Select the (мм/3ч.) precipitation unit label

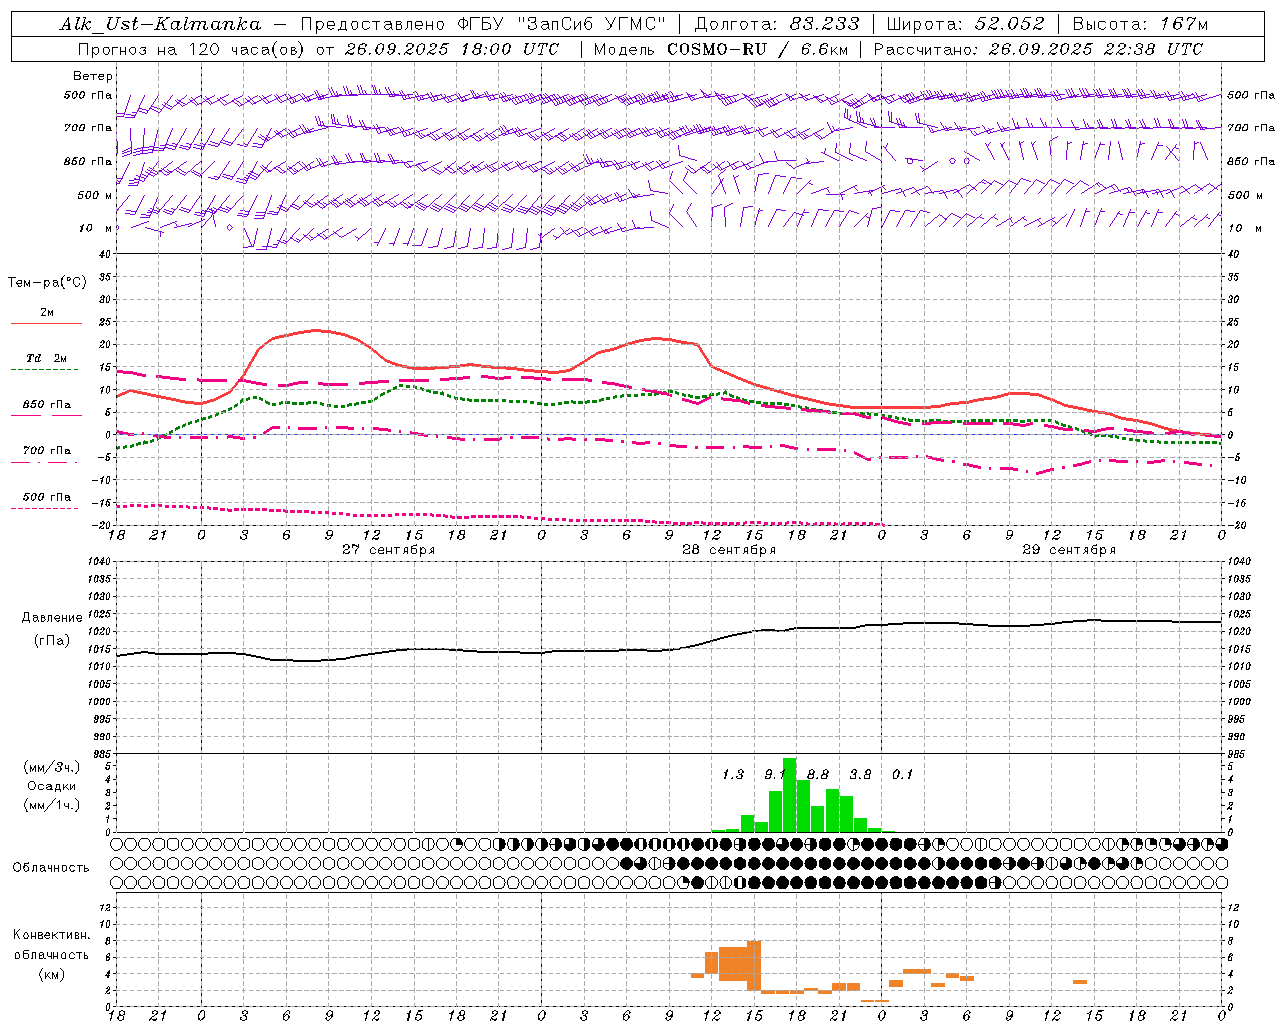52,767
